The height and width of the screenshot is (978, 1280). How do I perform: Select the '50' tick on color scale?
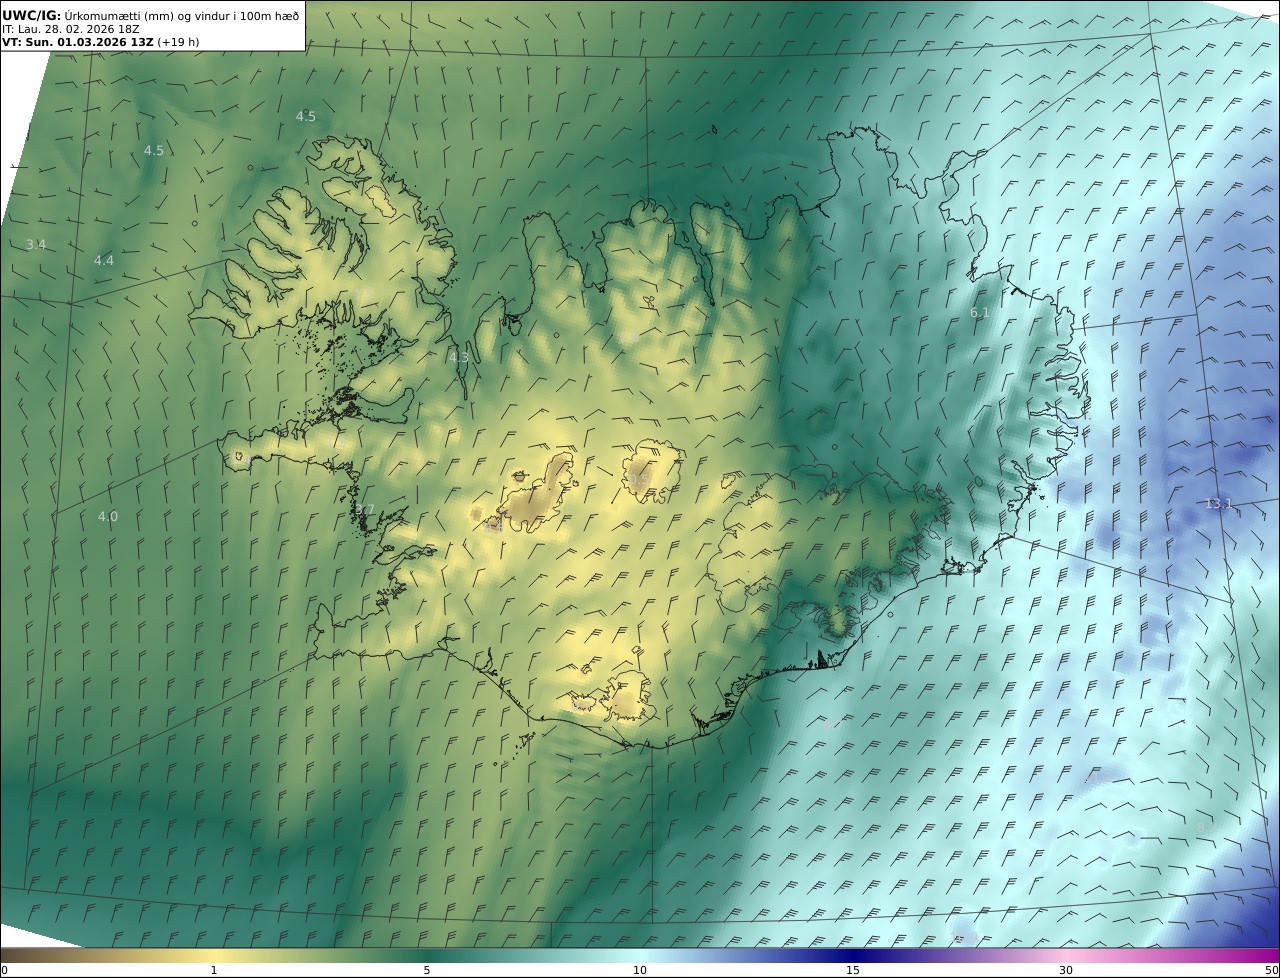pos(1271,970)
